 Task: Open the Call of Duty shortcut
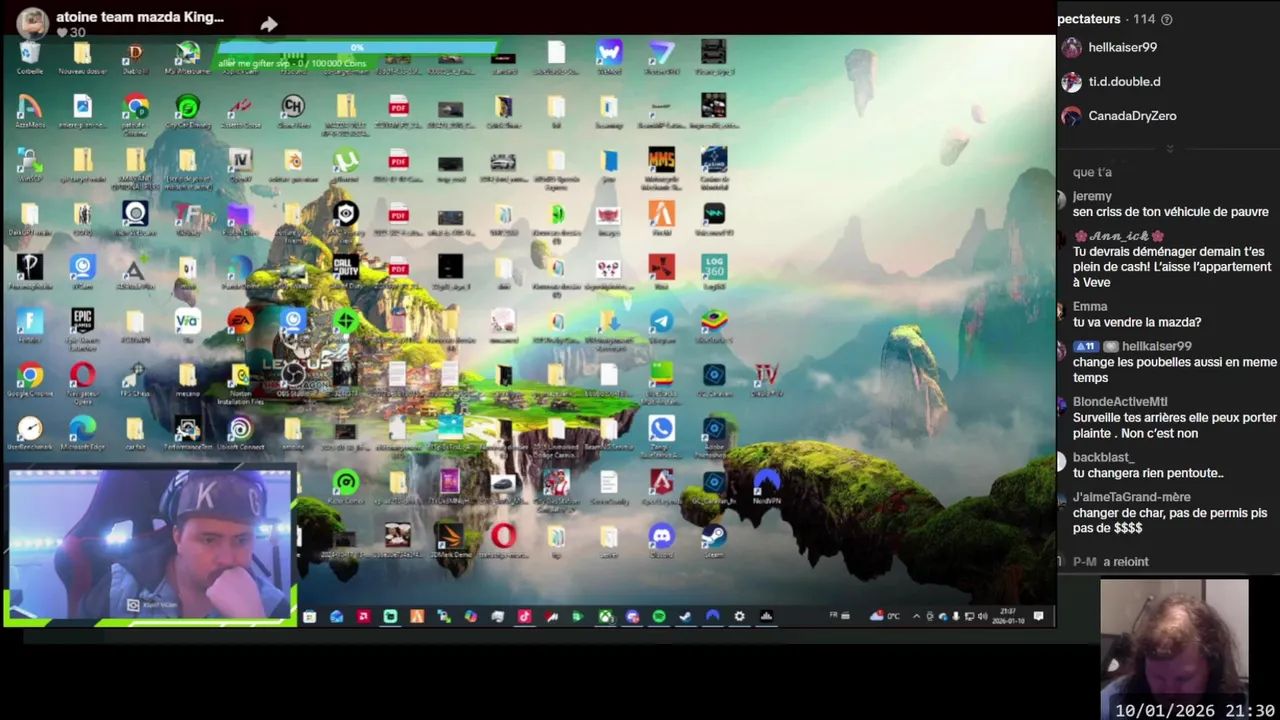point(345,272)
